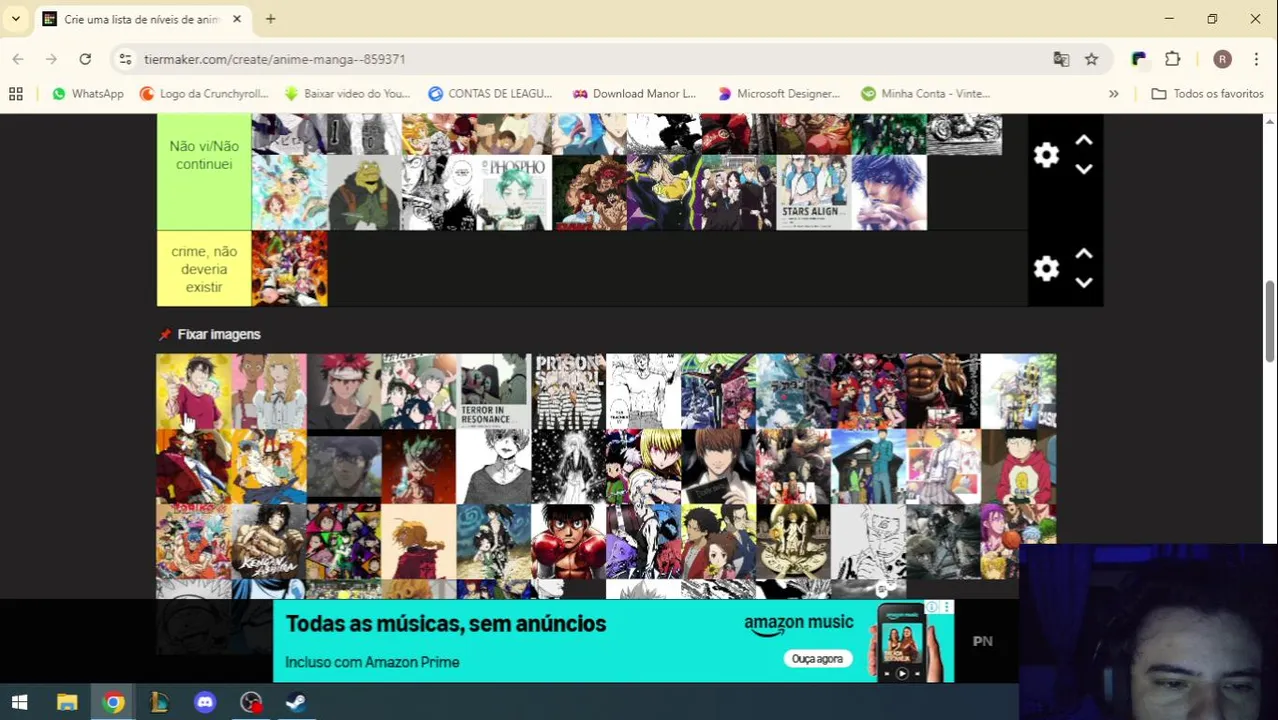Click the 'Não vi/Não continuei' tier label
This screenshot has width=1278, height=720.
coord(204,155)
